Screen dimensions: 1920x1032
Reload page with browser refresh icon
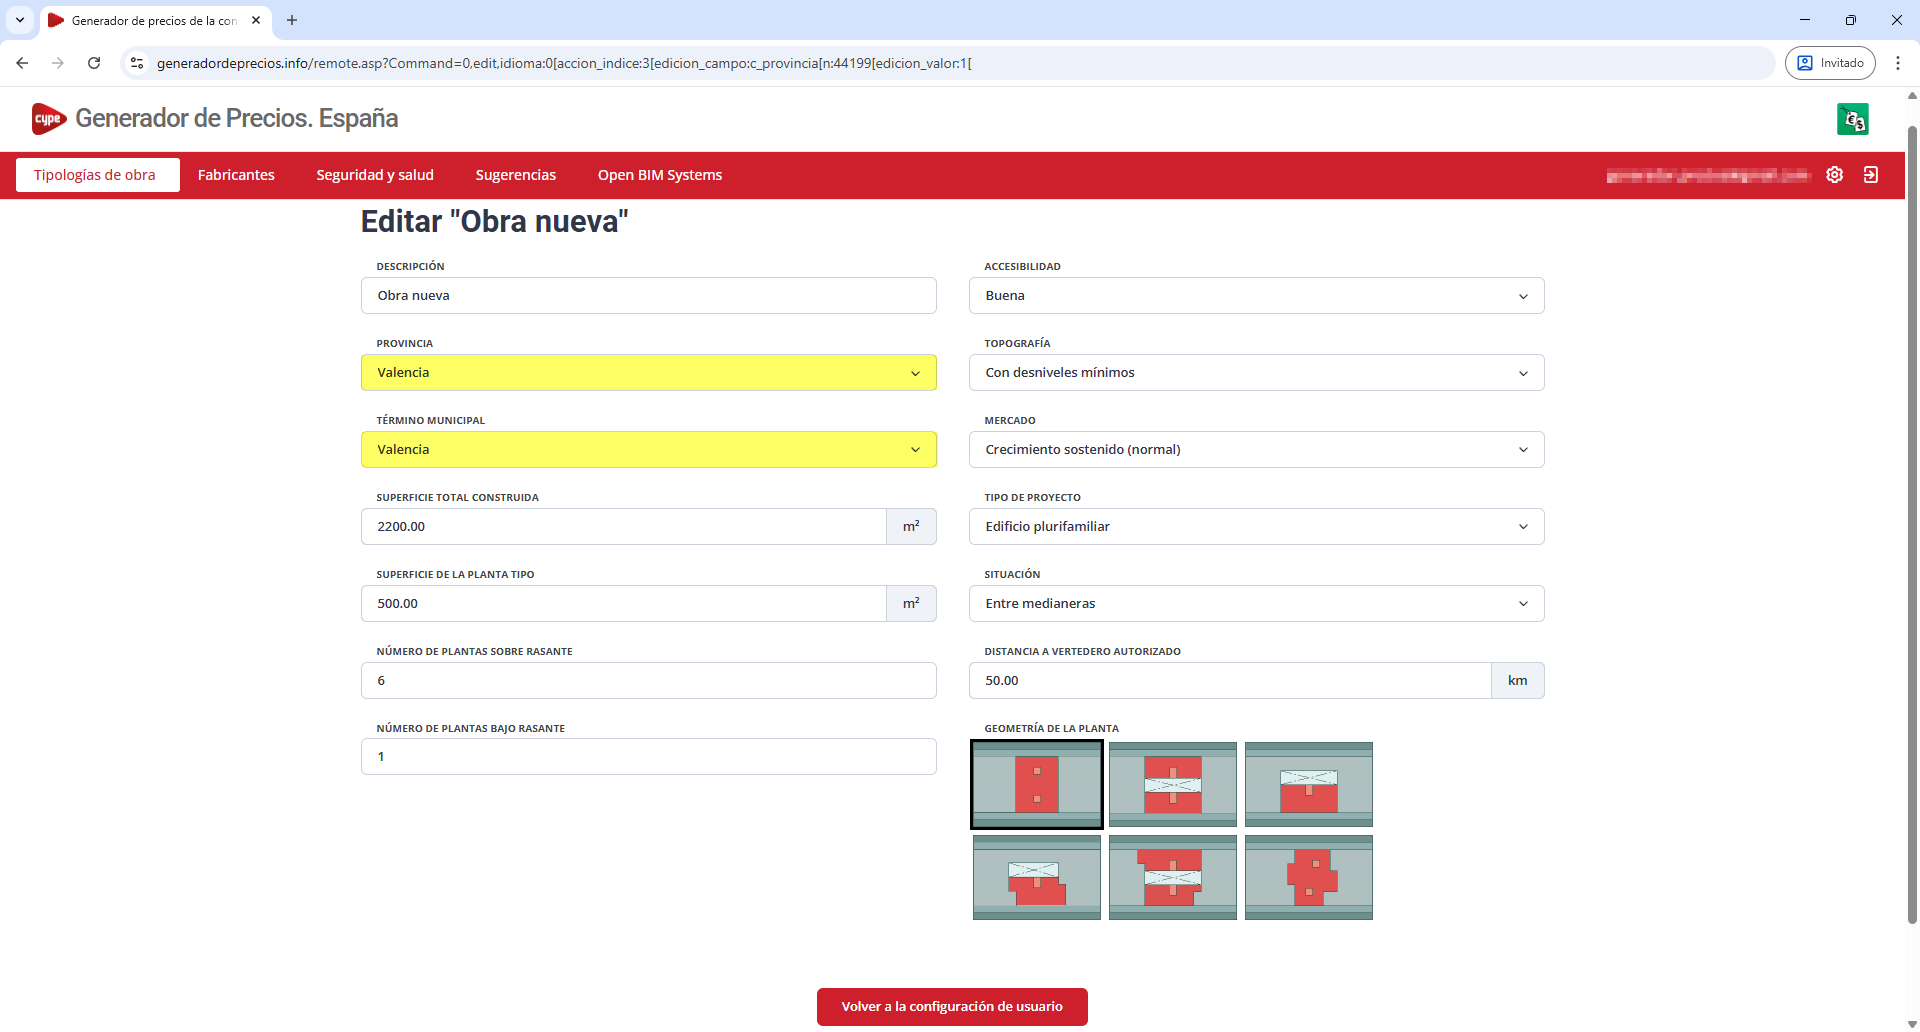[94, 63]
